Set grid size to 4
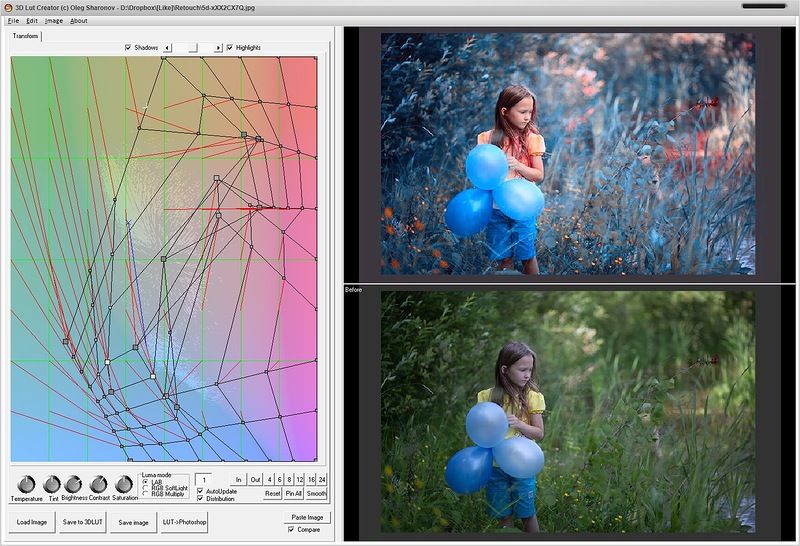 (270, 480)
